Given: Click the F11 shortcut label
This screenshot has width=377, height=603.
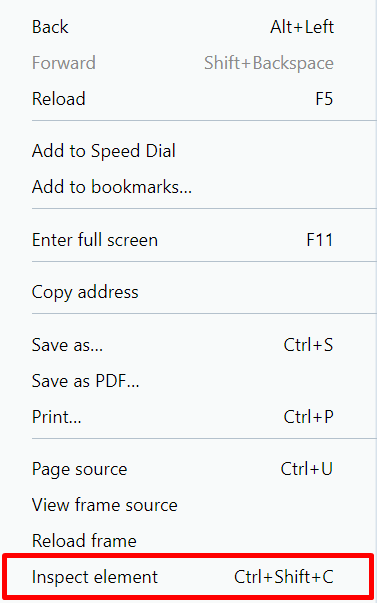Looking at the screenshot, I should pyautogui.click(x=320, y=240).
